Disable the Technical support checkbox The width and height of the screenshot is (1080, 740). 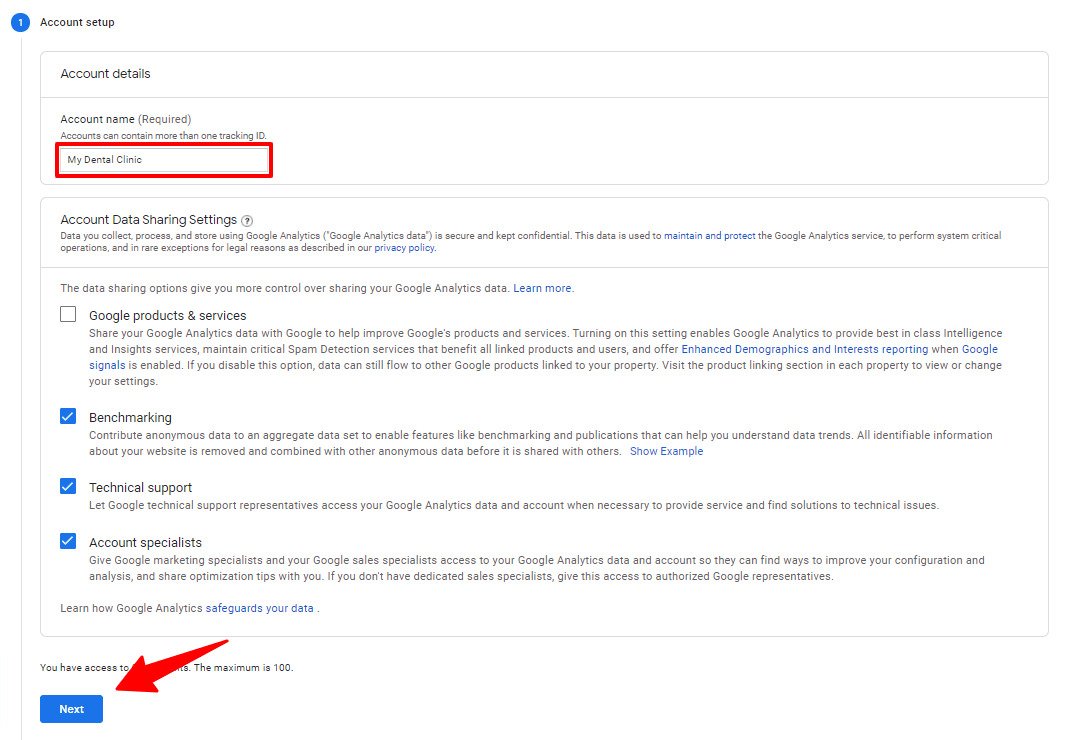[x=68, y=486]
